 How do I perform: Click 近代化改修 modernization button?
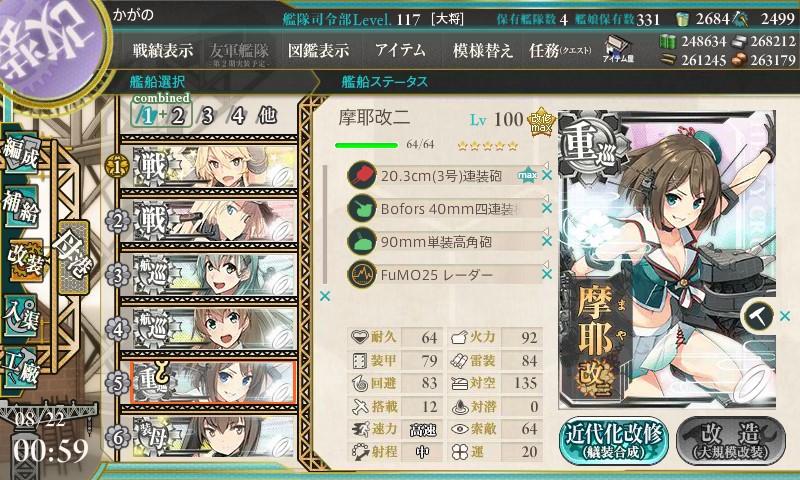point(614,441)
